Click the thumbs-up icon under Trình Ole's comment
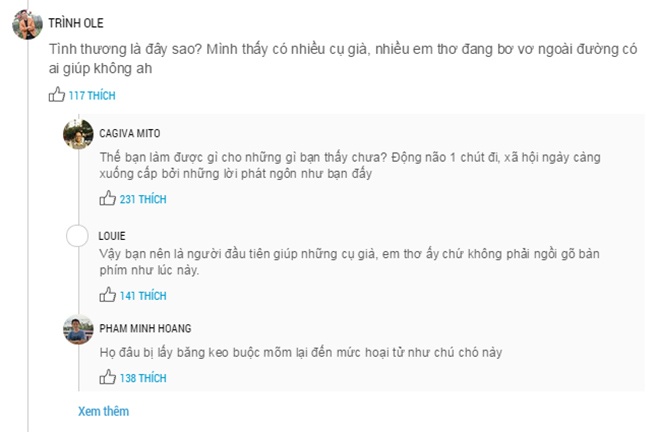660x432 pixels. (57, 95)
